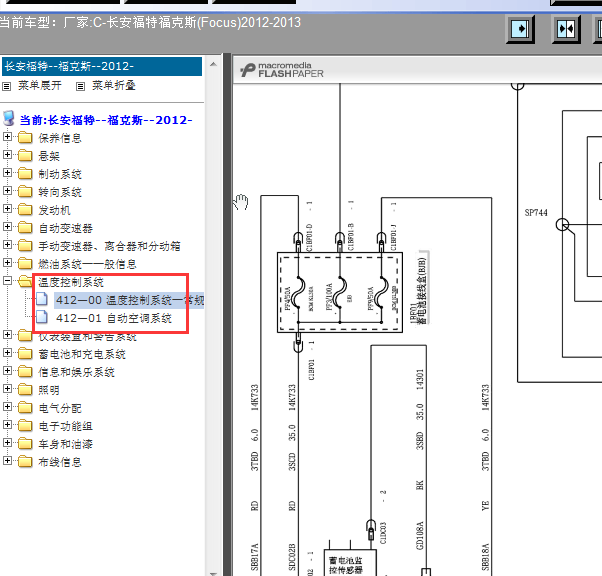Click the sidebar scrollbar down arrow

(213, 573)
